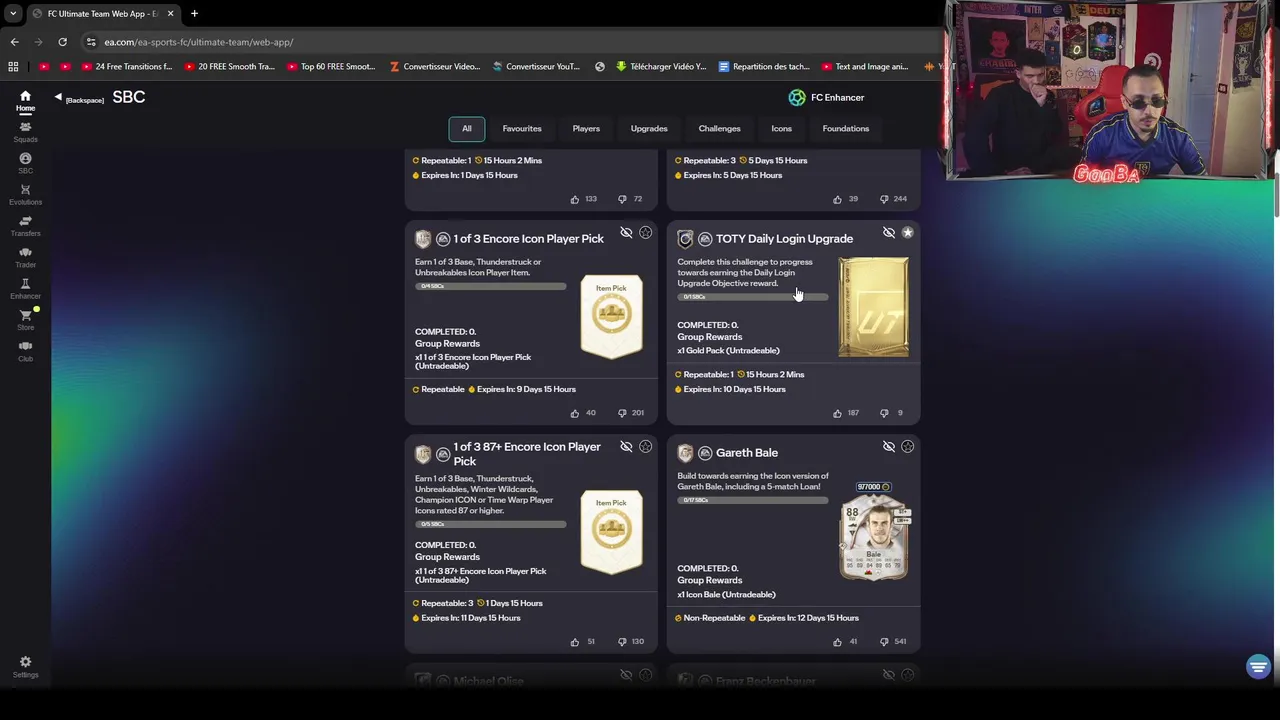Click the browser address bar
The height and width of the screenshot is (720, 1280).
[x=510, y=42]
